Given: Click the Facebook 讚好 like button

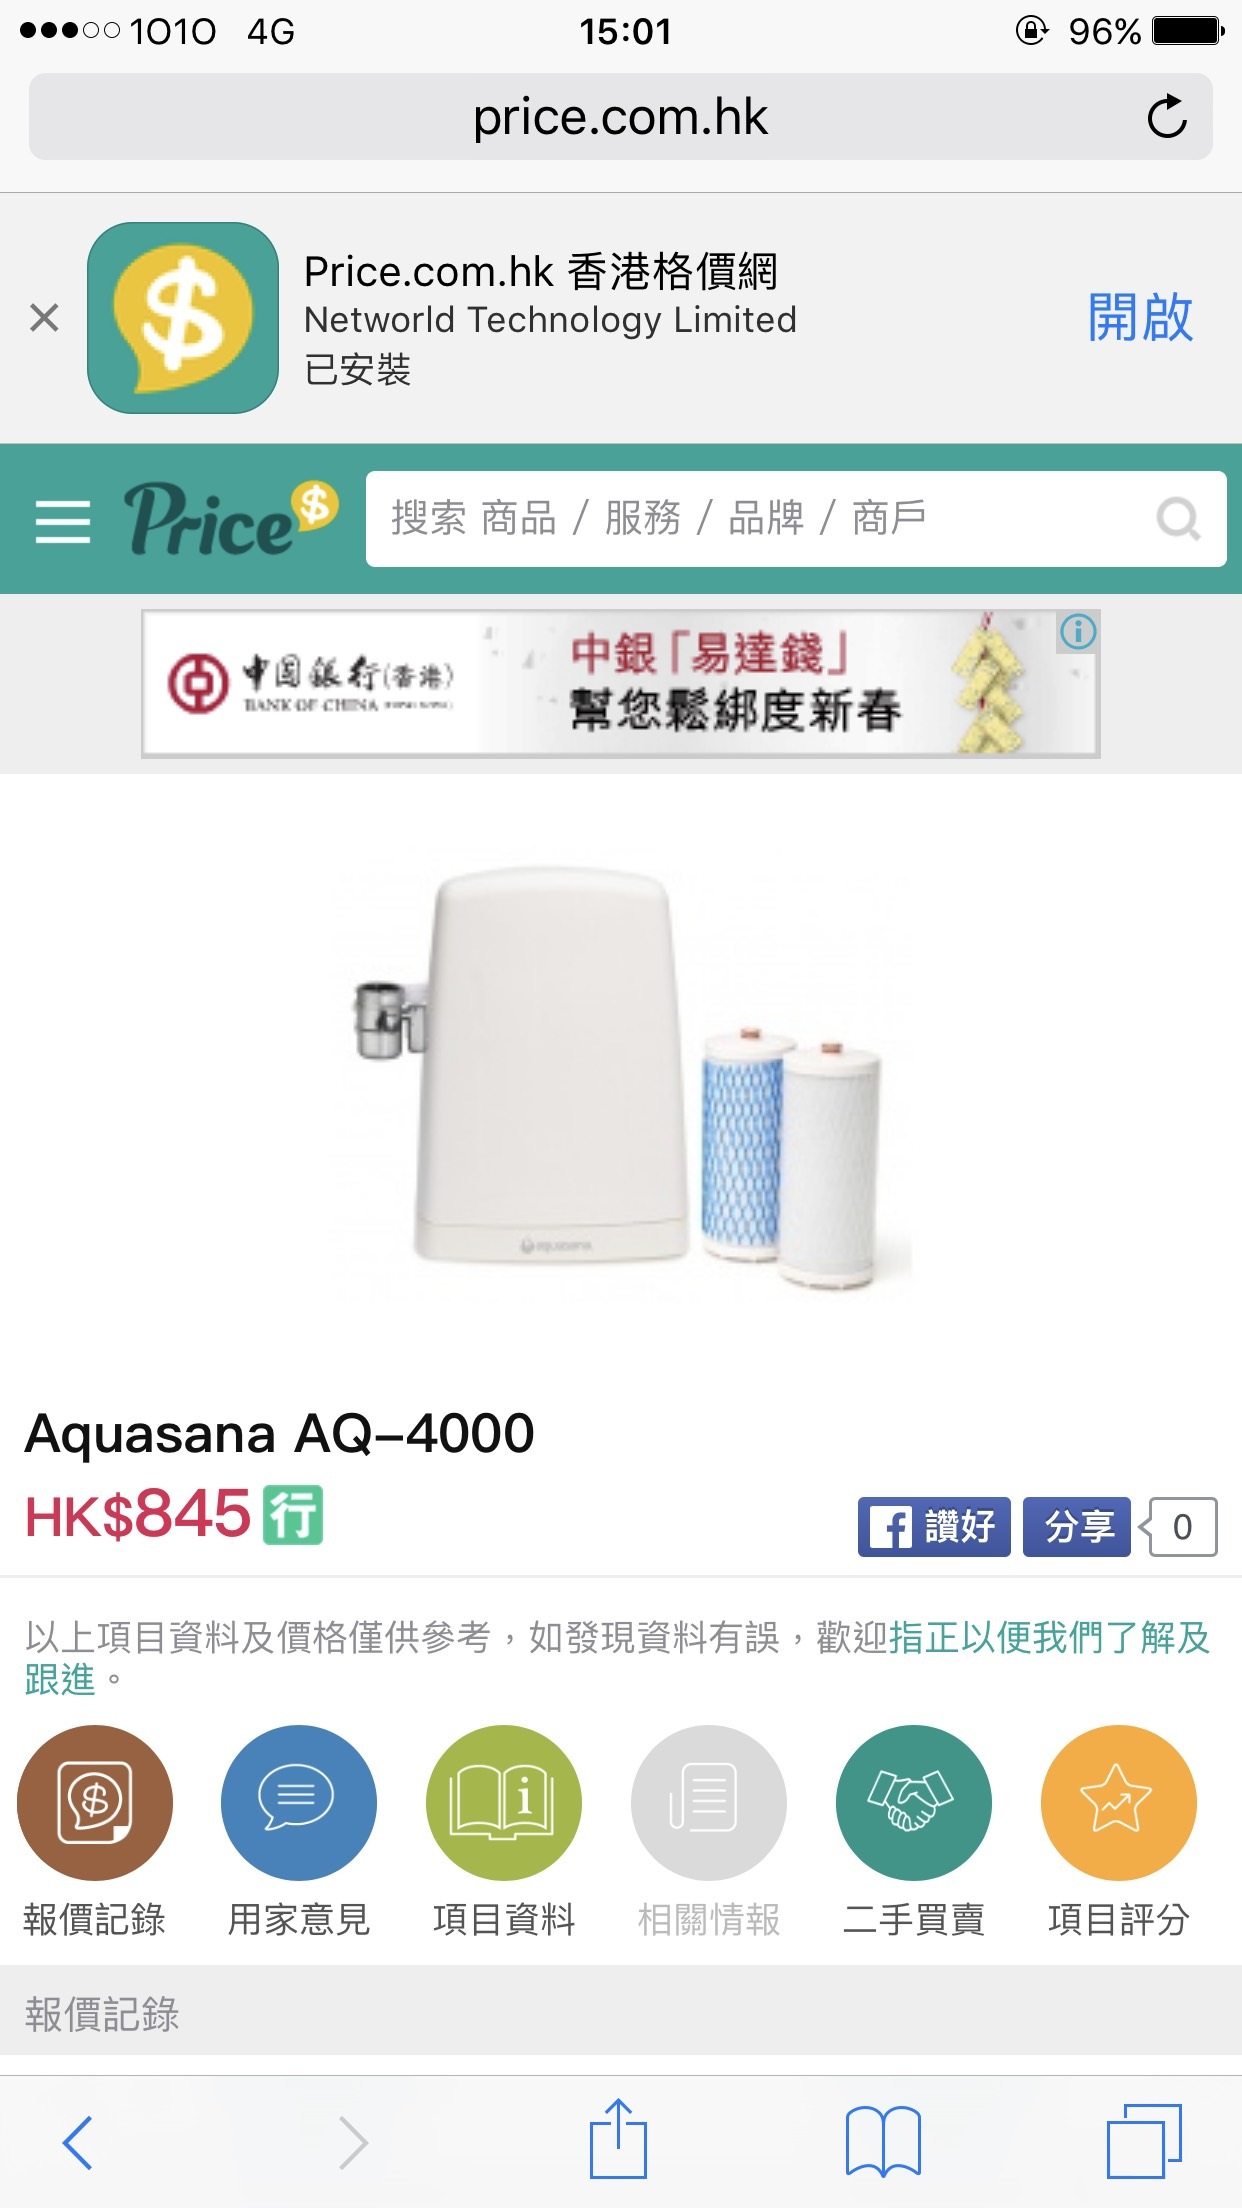Looking at the screenshot, I should point(934,1526).
